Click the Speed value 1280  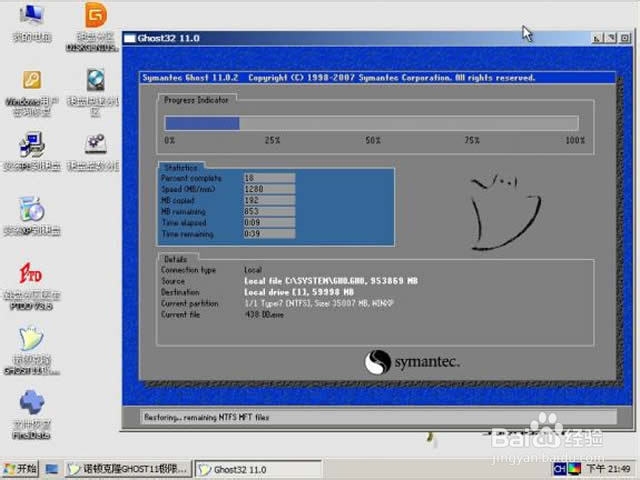pos(269,189)
